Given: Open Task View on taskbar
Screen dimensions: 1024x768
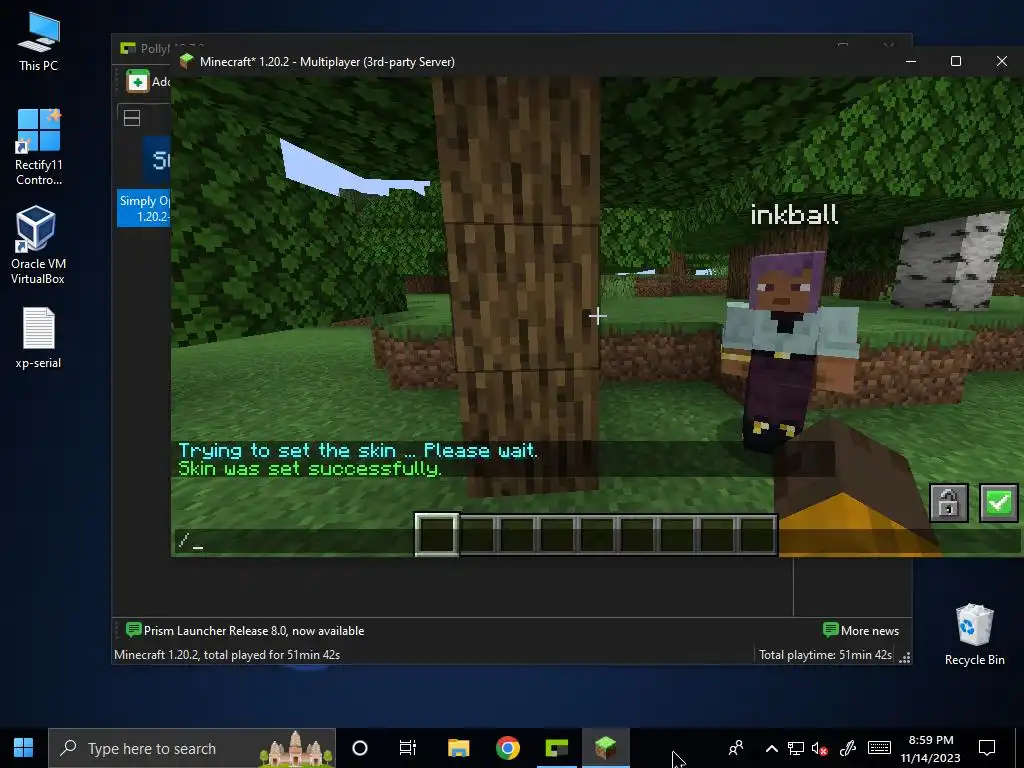Looking at the screenshot, I should (x=408, y=748).
